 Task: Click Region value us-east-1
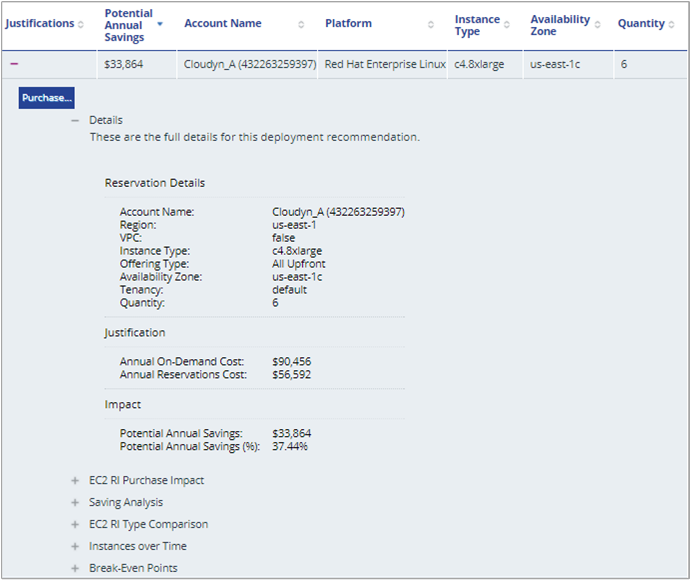294,225
